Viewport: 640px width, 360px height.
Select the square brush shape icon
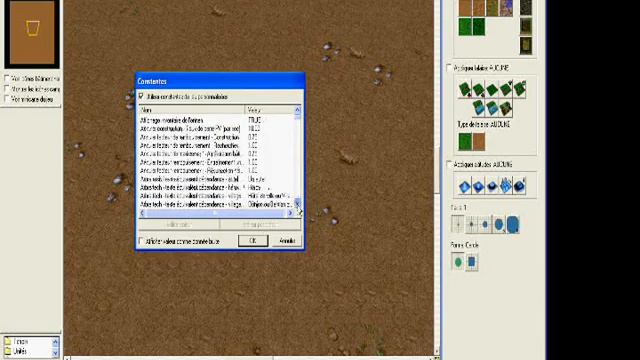coord(471,262)
